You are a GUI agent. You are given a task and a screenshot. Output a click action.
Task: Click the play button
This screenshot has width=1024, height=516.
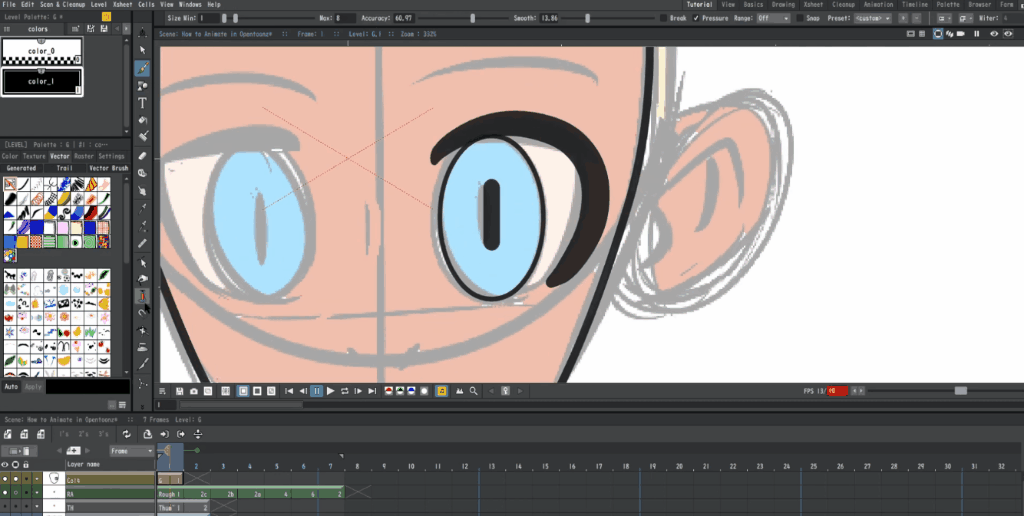(x=330, y=391)
